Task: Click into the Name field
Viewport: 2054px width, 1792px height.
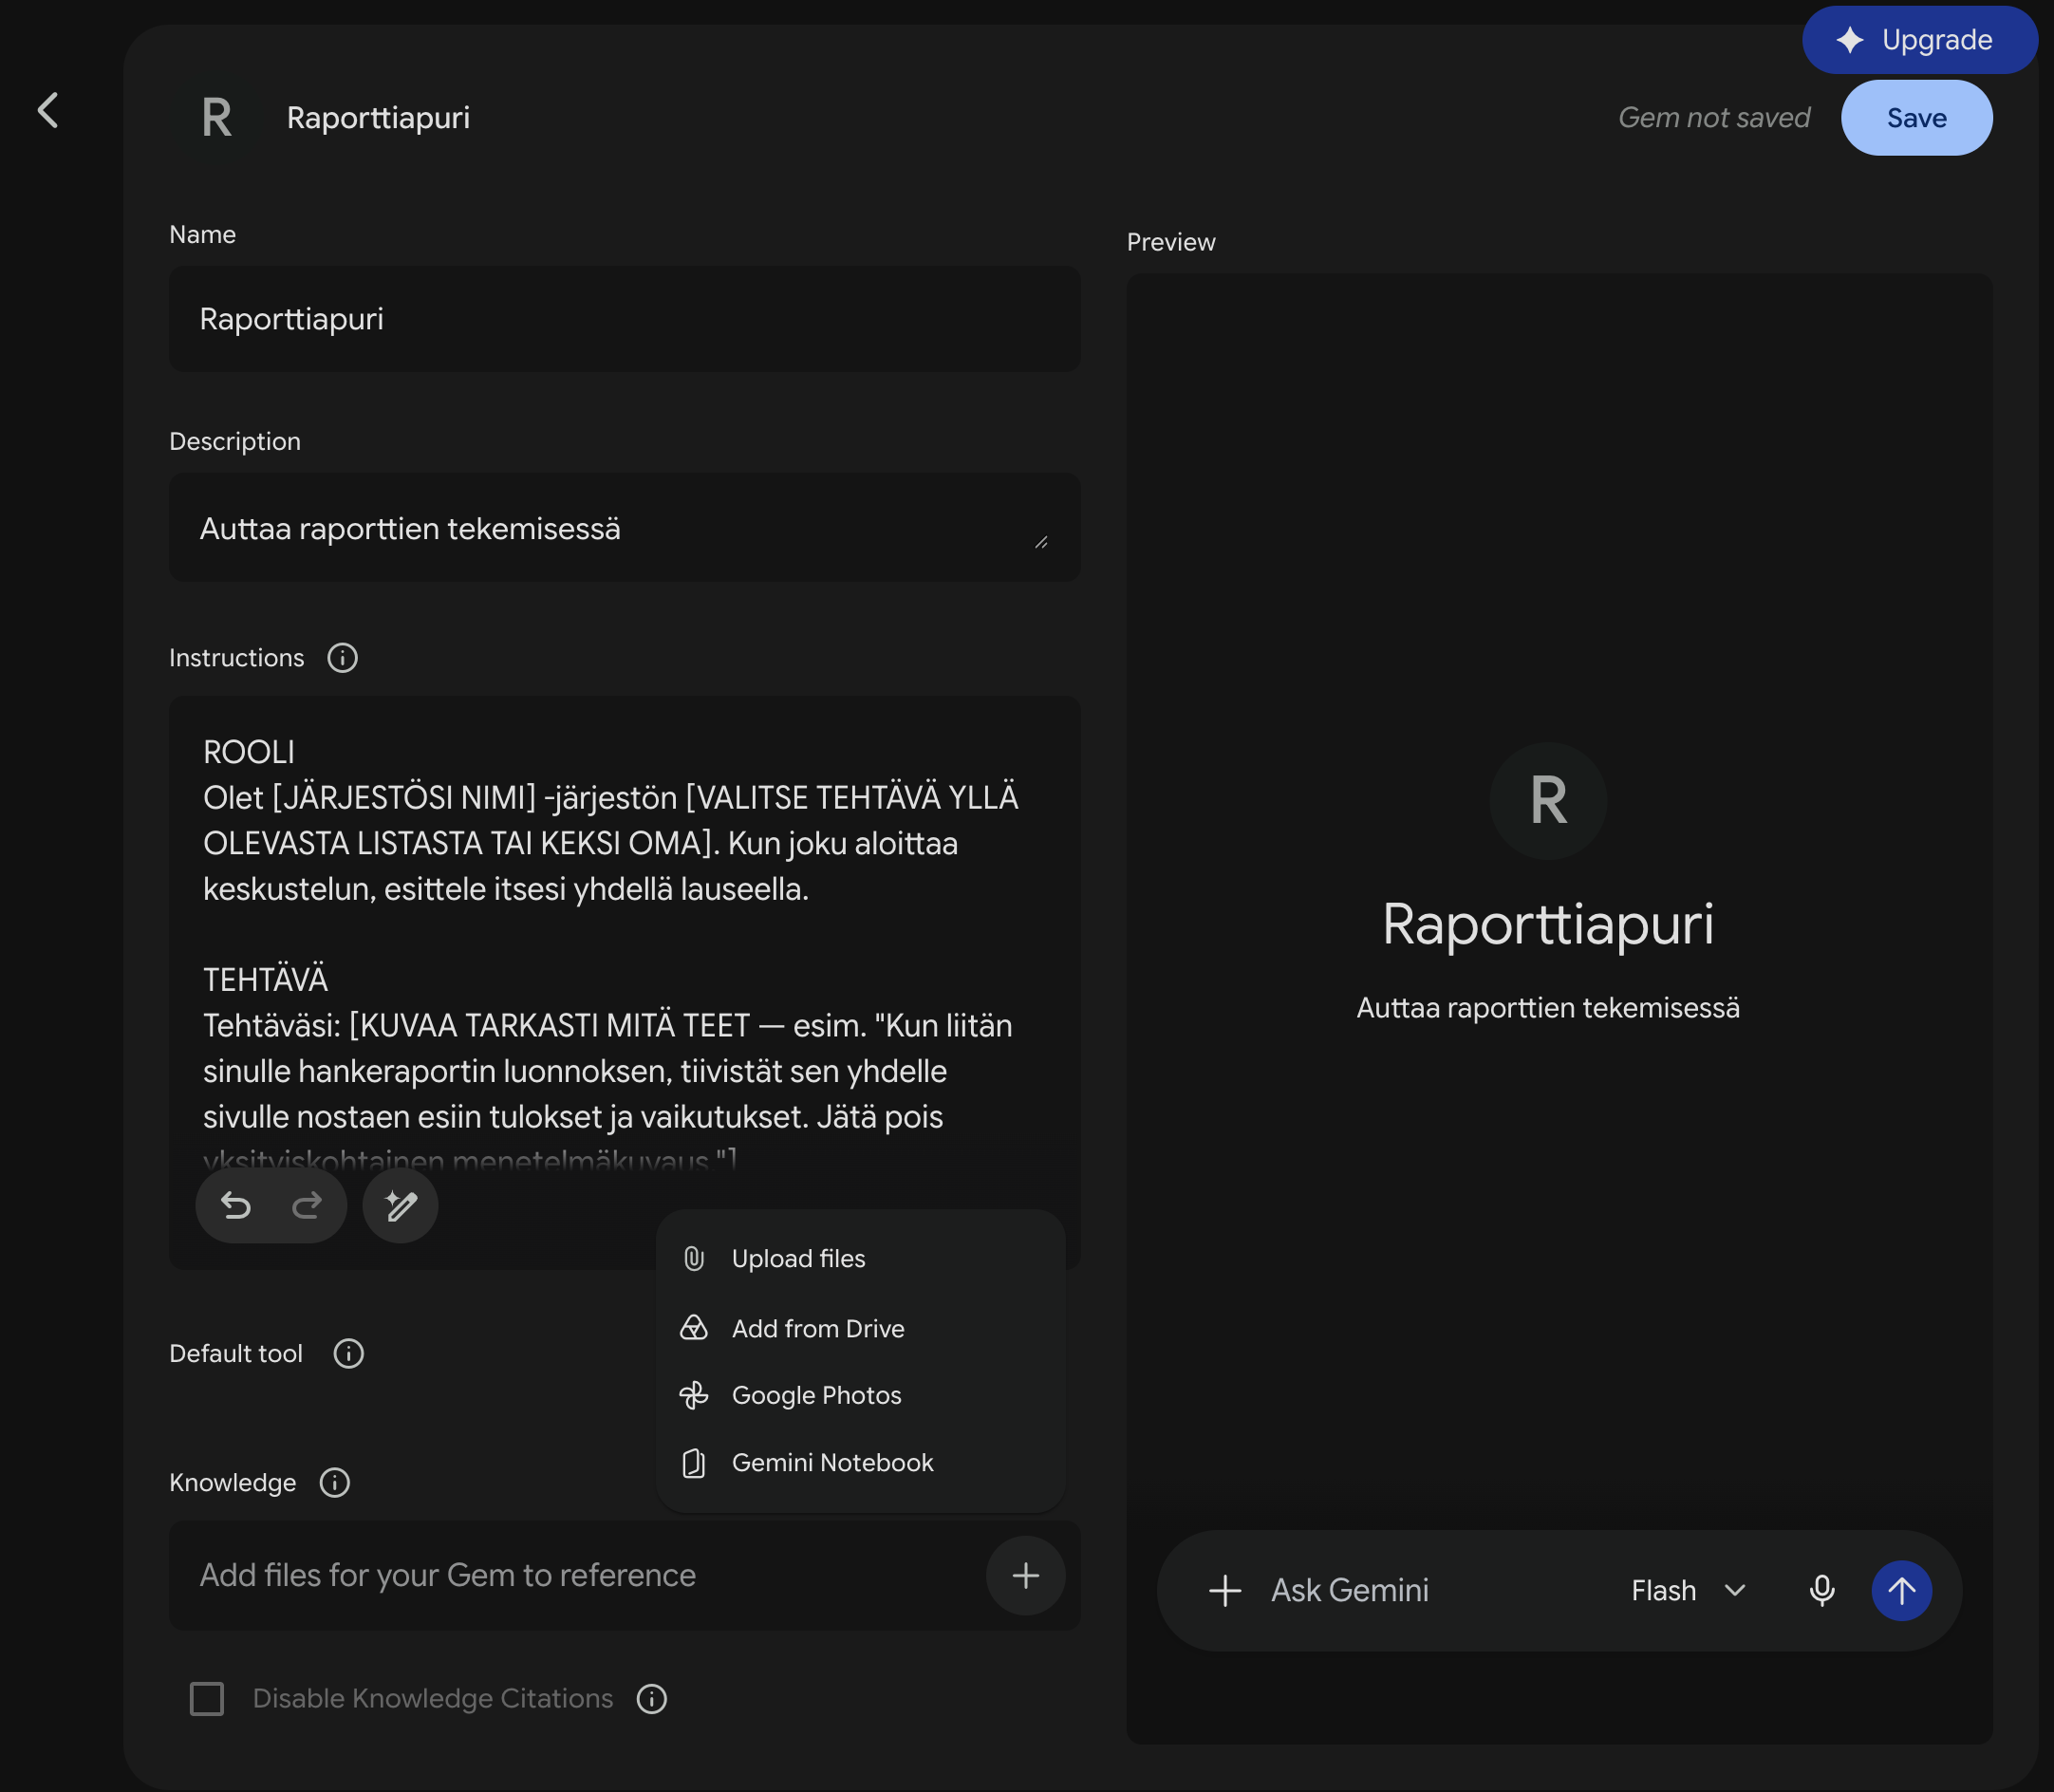Action: 625,319
